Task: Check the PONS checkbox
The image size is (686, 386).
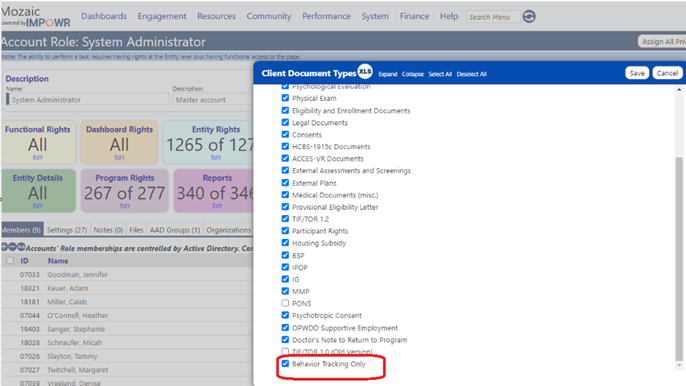Action: [x=285, y=303]
